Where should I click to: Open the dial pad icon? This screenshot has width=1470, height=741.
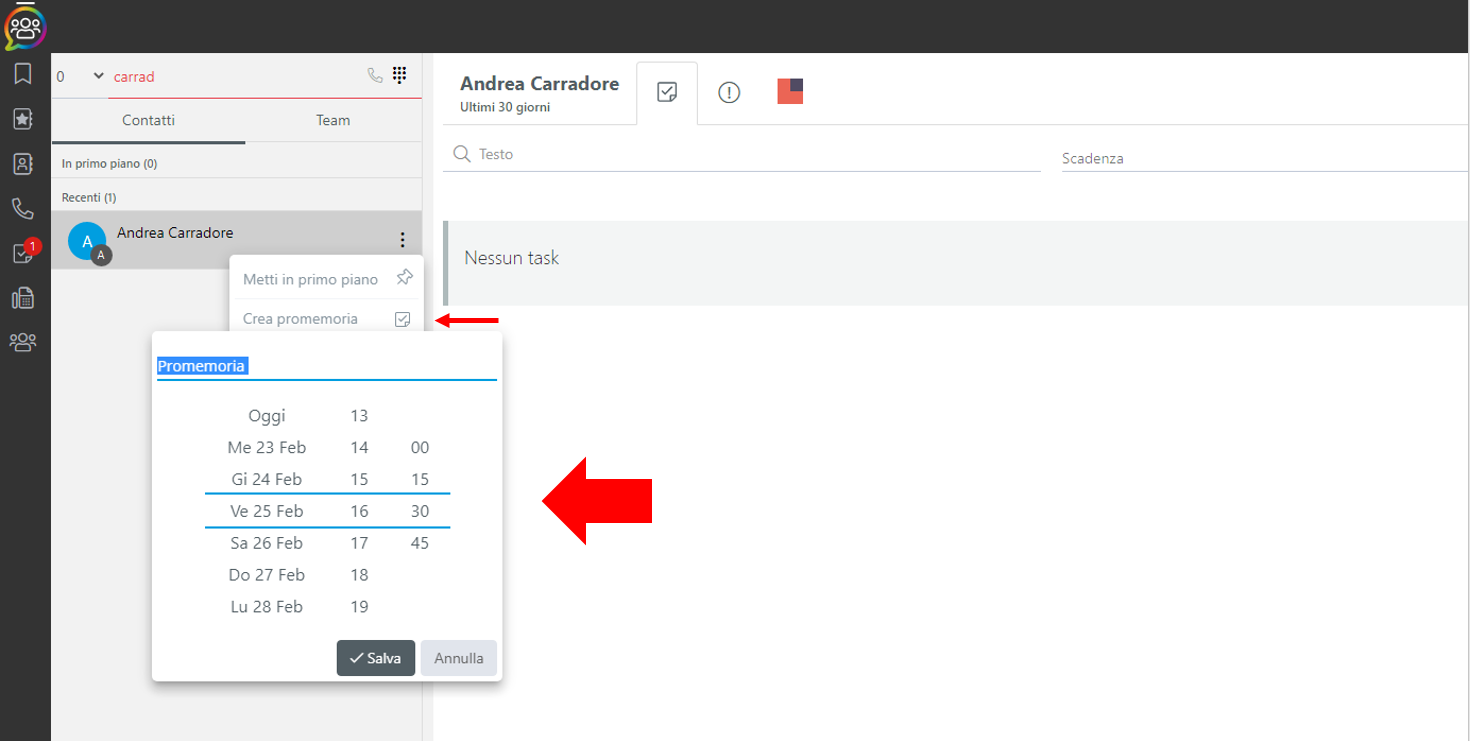[x=400, y=75]
